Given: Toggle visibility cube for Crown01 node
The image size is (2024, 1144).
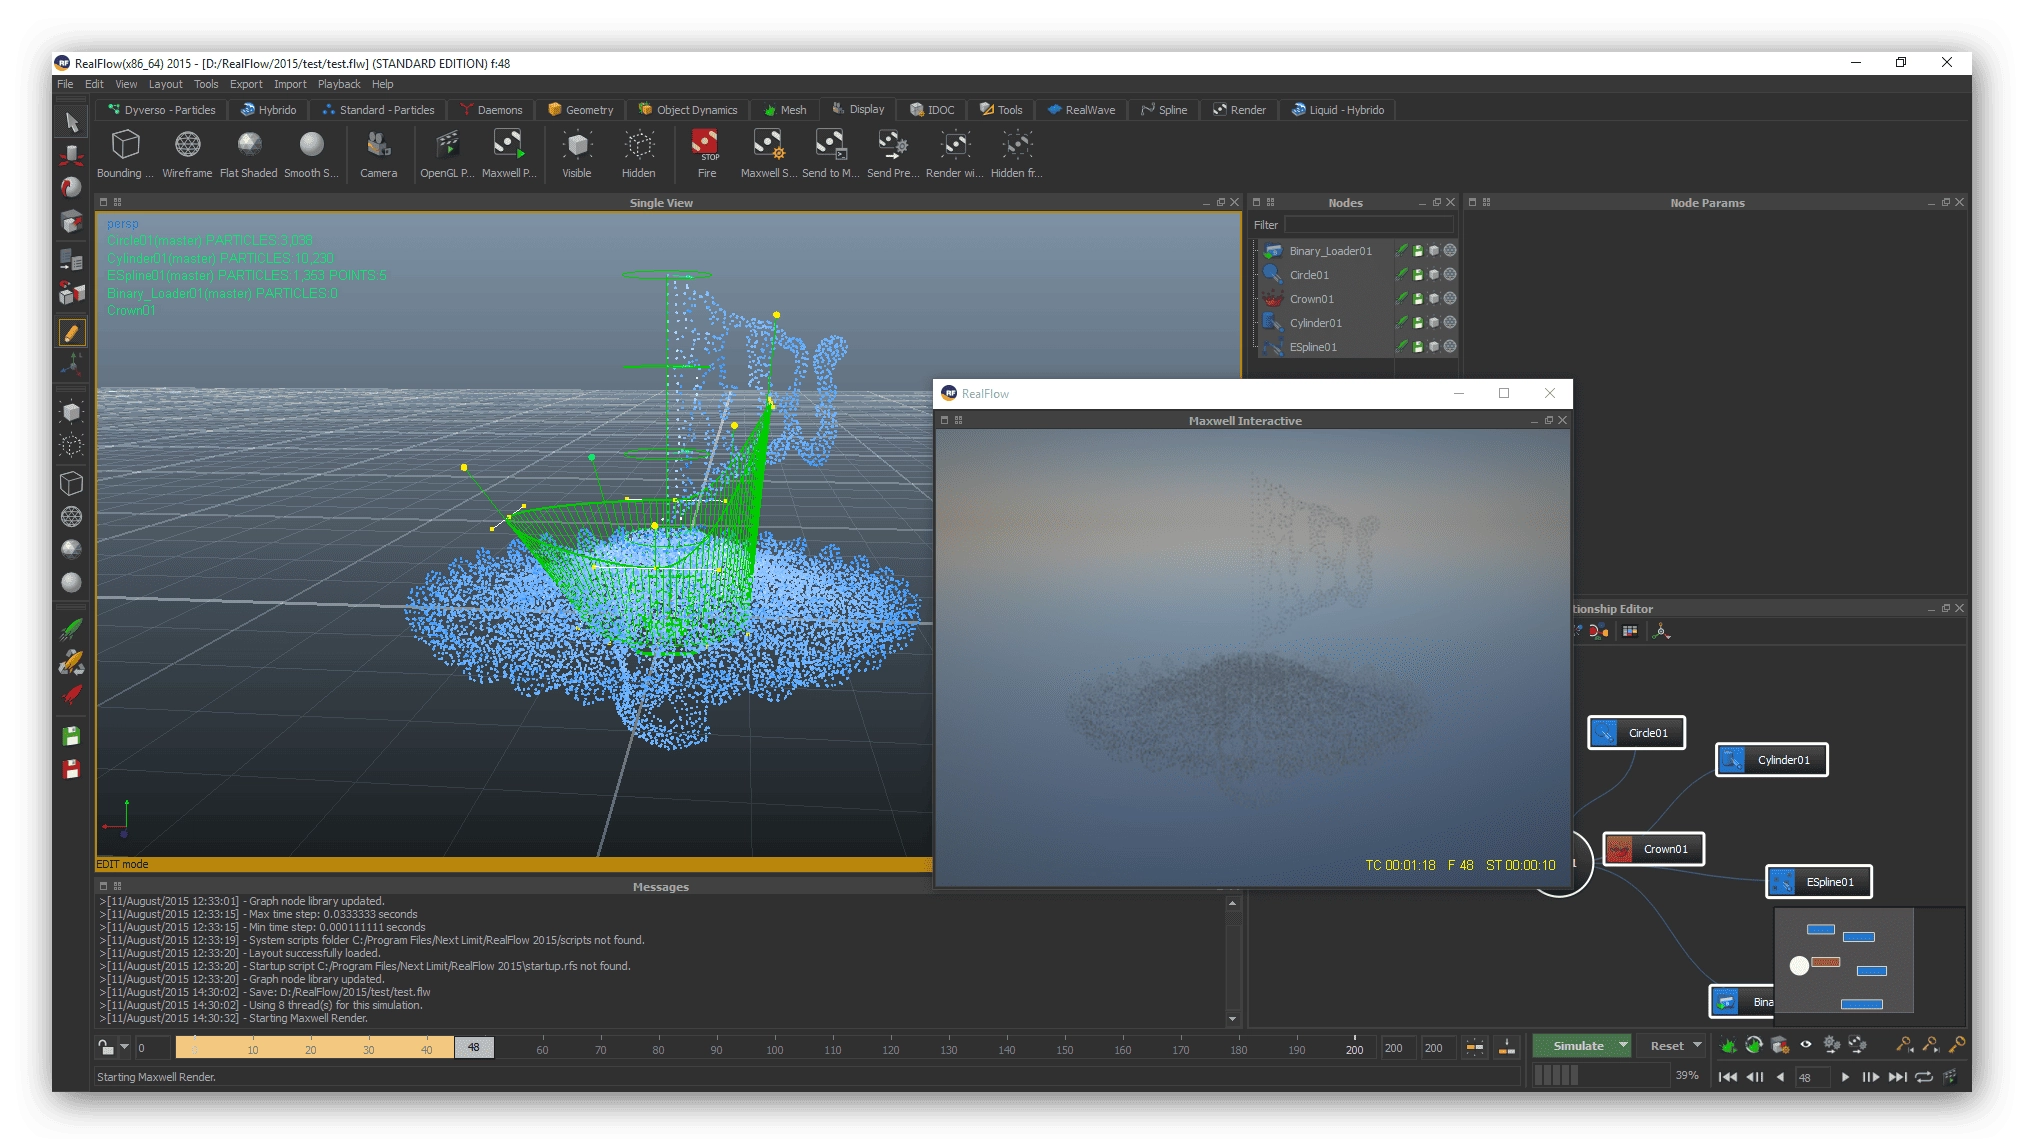Looking at the screenshot, I should click(x=1434, y=299).
